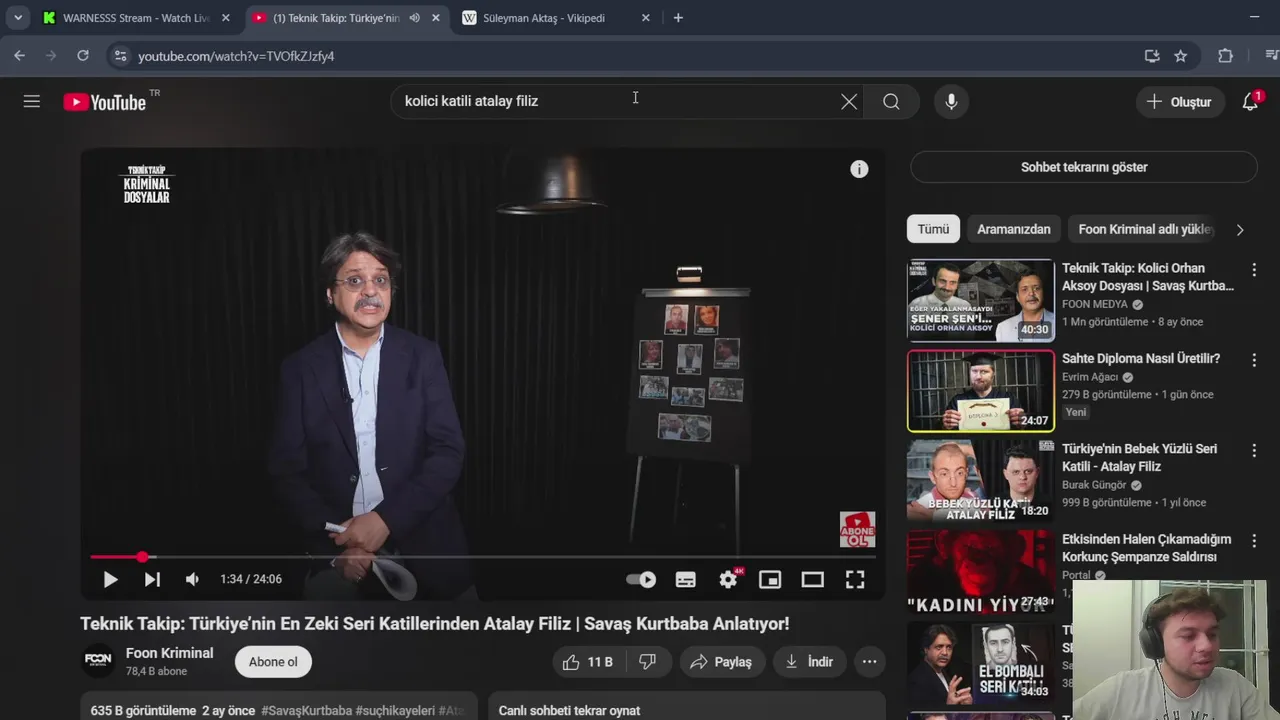
Task: Toggle subtitles/captions button
Action: coord(686,579)
